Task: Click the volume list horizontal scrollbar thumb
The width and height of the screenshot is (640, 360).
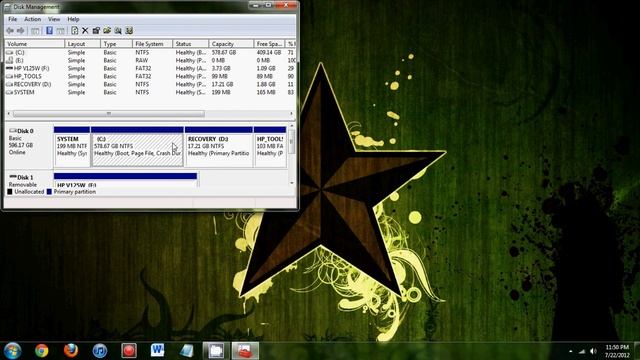Action: click(109, 113)
